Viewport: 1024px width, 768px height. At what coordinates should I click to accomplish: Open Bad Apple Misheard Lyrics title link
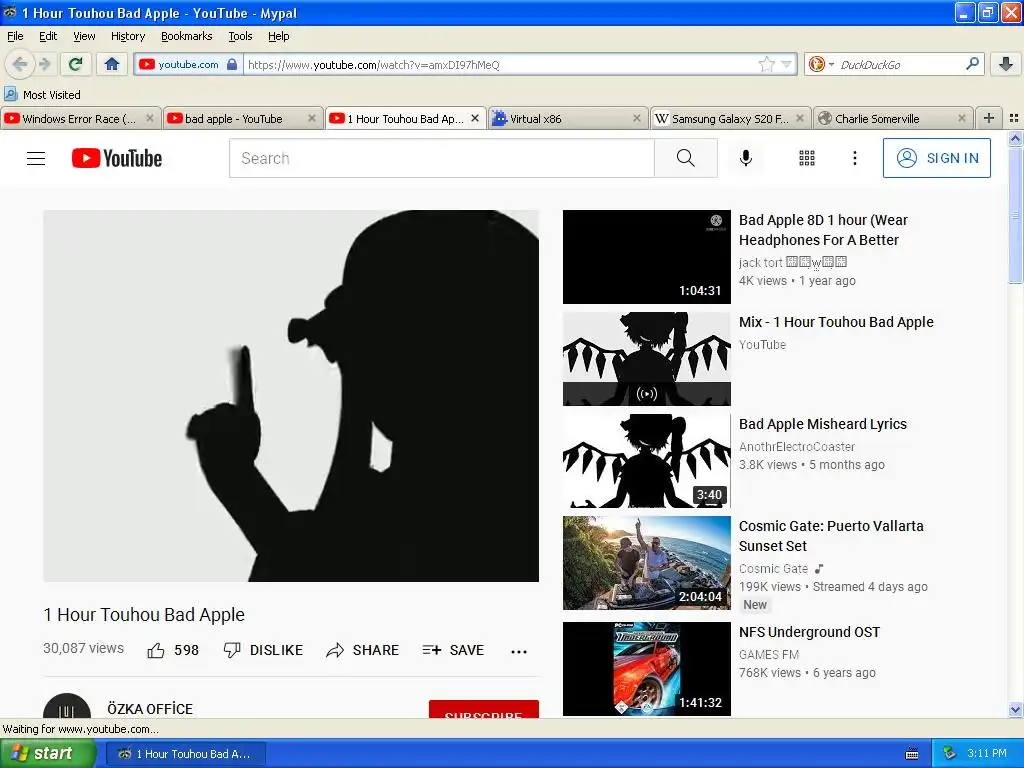[823, 424]
